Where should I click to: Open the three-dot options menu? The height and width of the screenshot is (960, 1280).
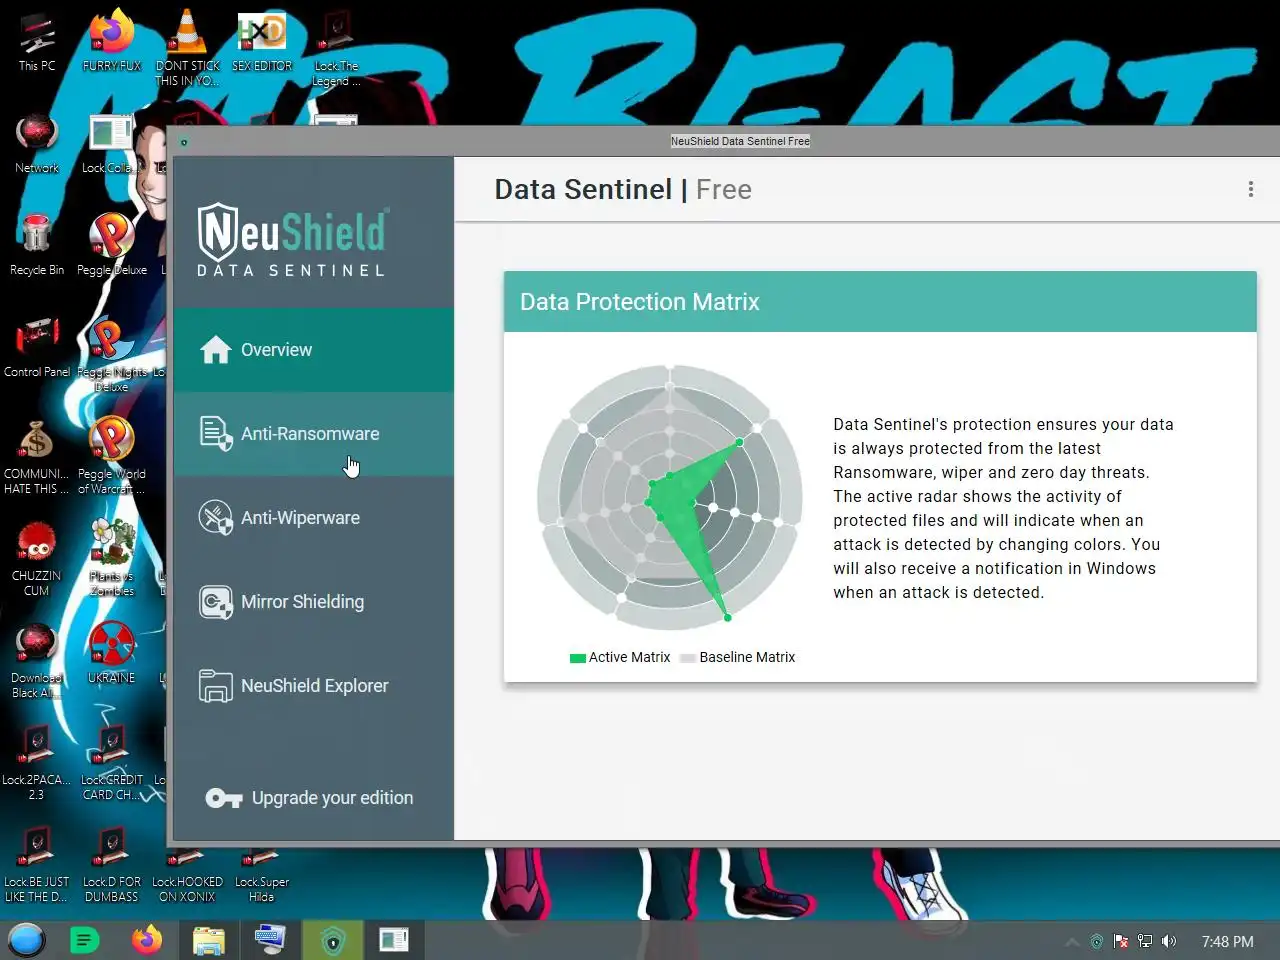[x=1250, y=189]
